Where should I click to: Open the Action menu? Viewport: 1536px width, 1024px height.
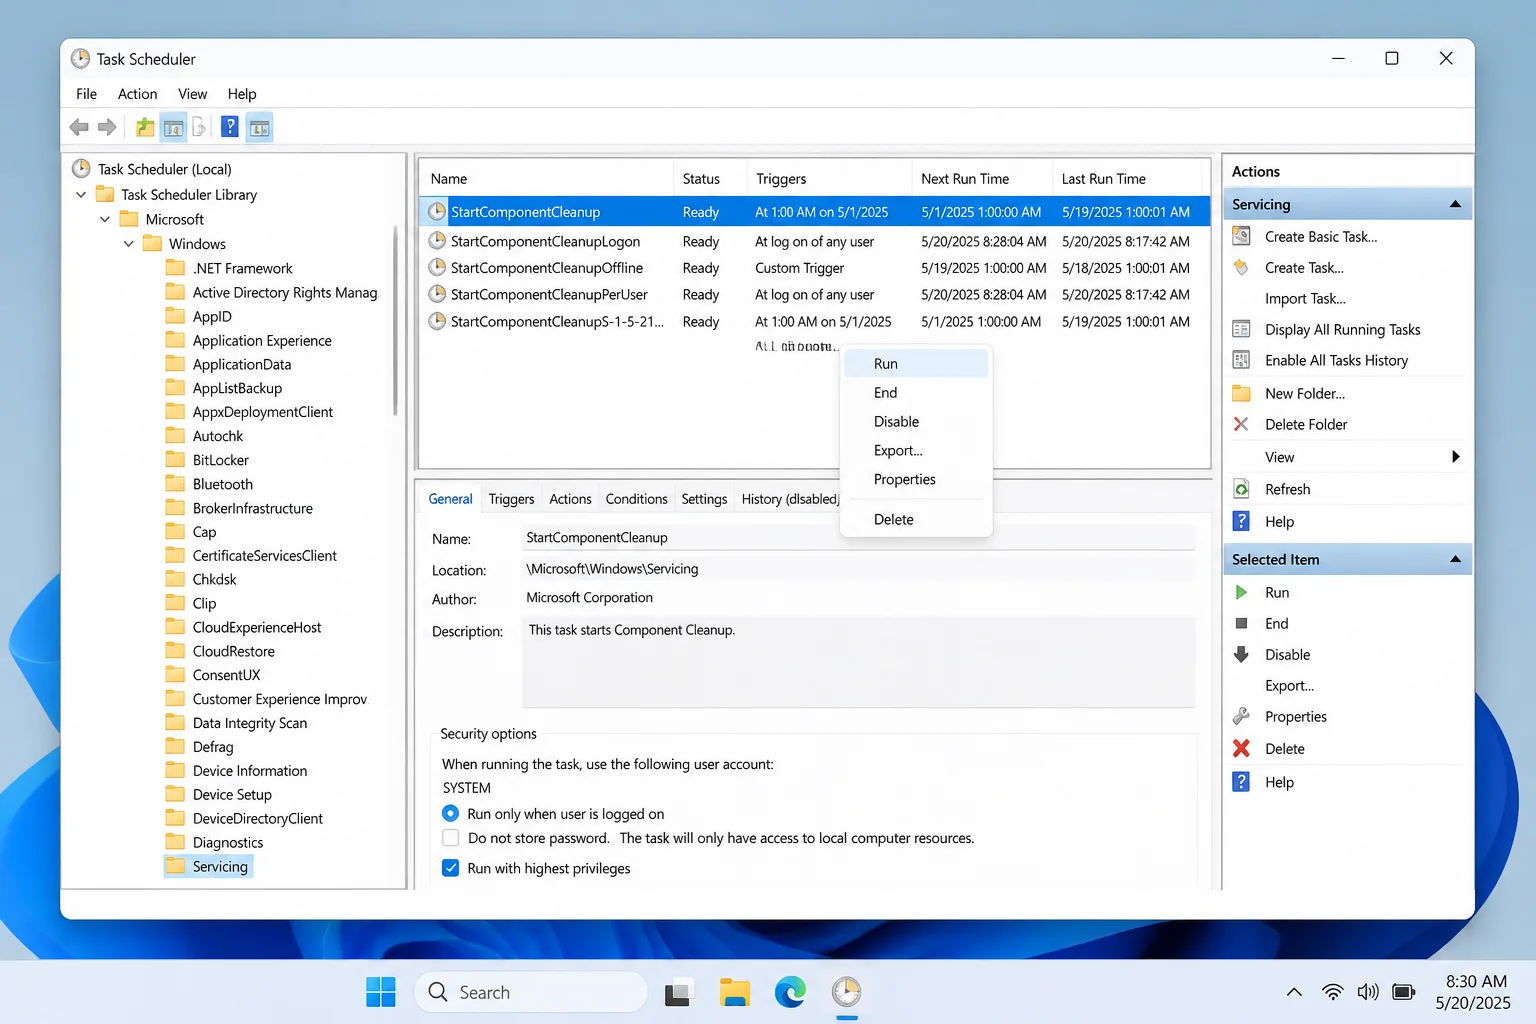[x=137, y=94]
